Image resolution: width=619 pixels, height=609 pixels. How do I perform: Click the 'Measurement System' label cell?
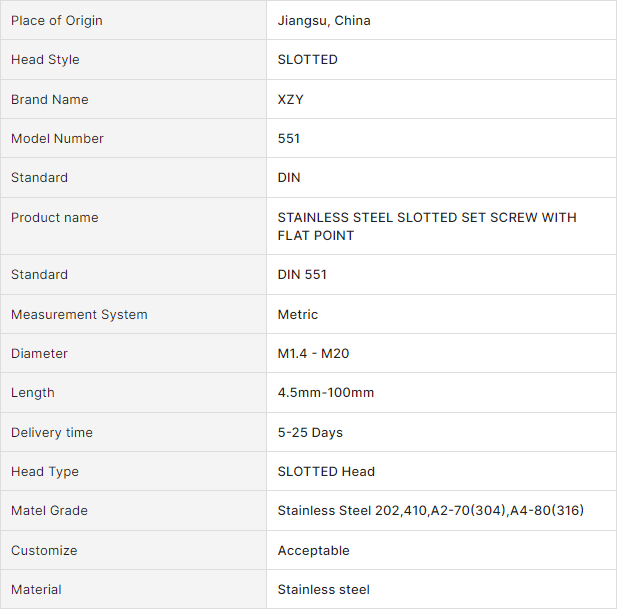click(x=79, y=315)
